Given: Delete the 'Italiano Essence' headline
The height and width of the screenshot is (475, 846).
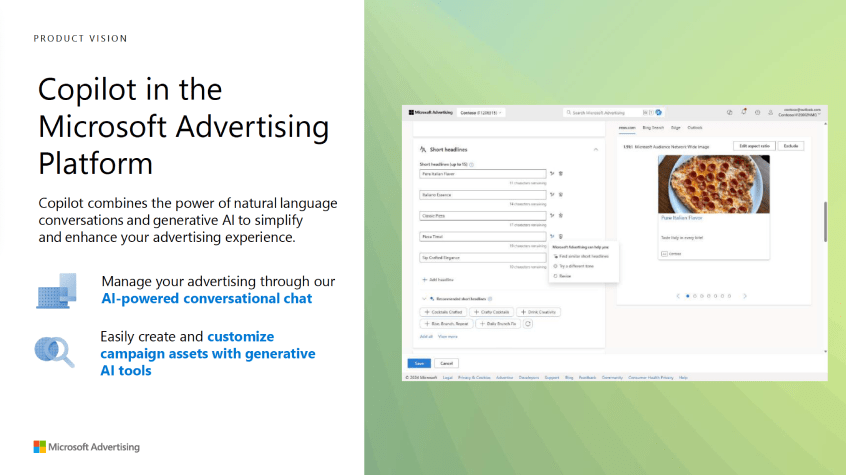Looking at the screenshot, I should [x=561, y=194].
